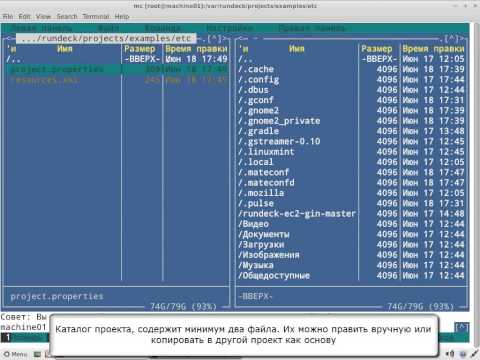Viewport: 480px width, 360px height.
Task: Open the Левая панель menu in Midnight Commander
Action: 41,28
